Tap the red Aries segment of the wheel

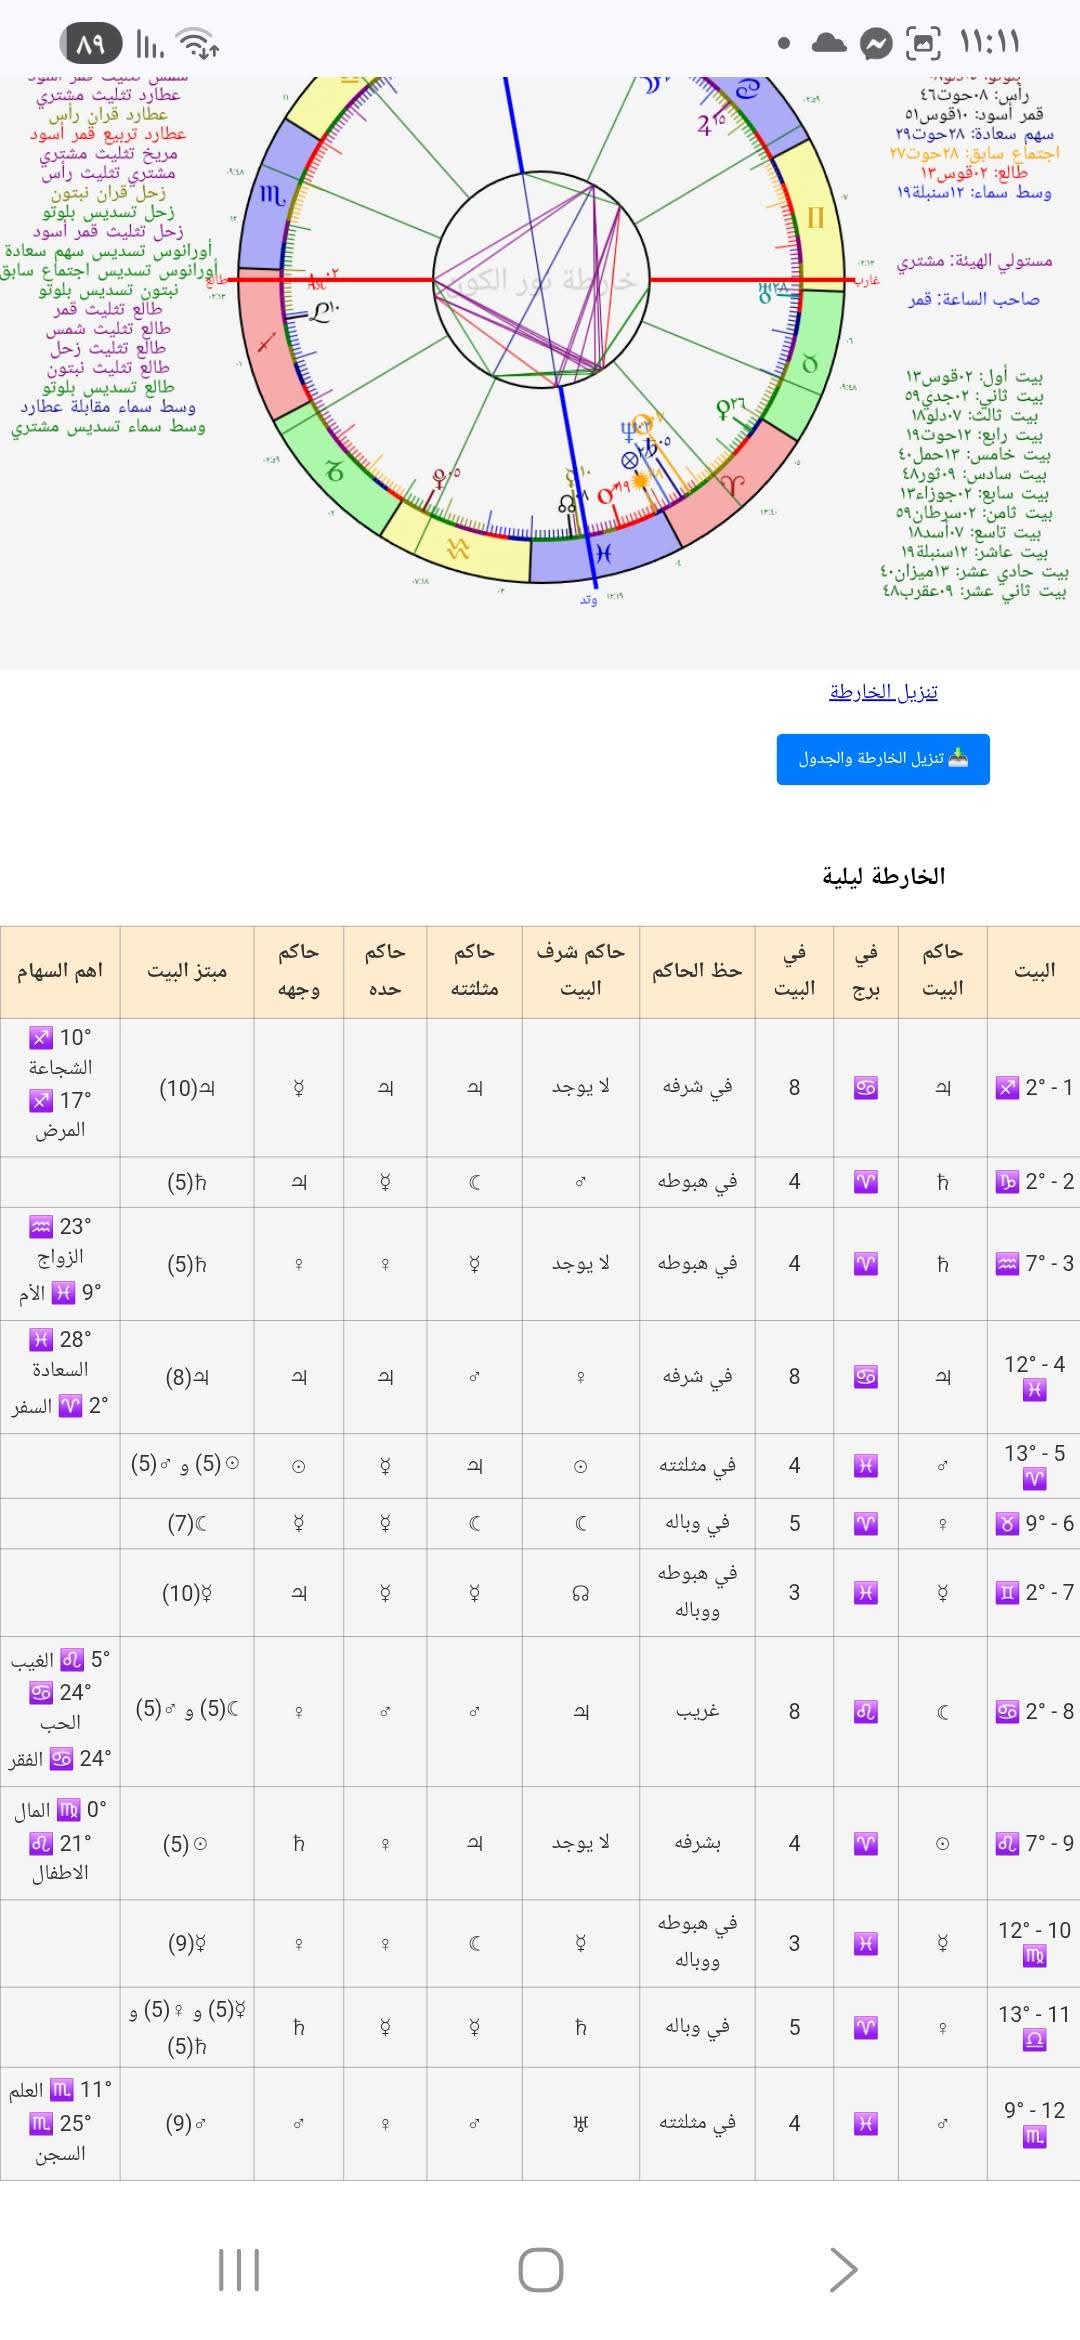pos(735,484)
